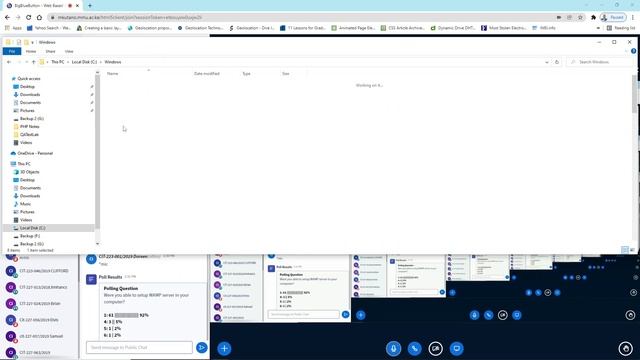Reload the page in Chrome
Image resolution: width=640 pixels, height=360 pixels.
28,18
